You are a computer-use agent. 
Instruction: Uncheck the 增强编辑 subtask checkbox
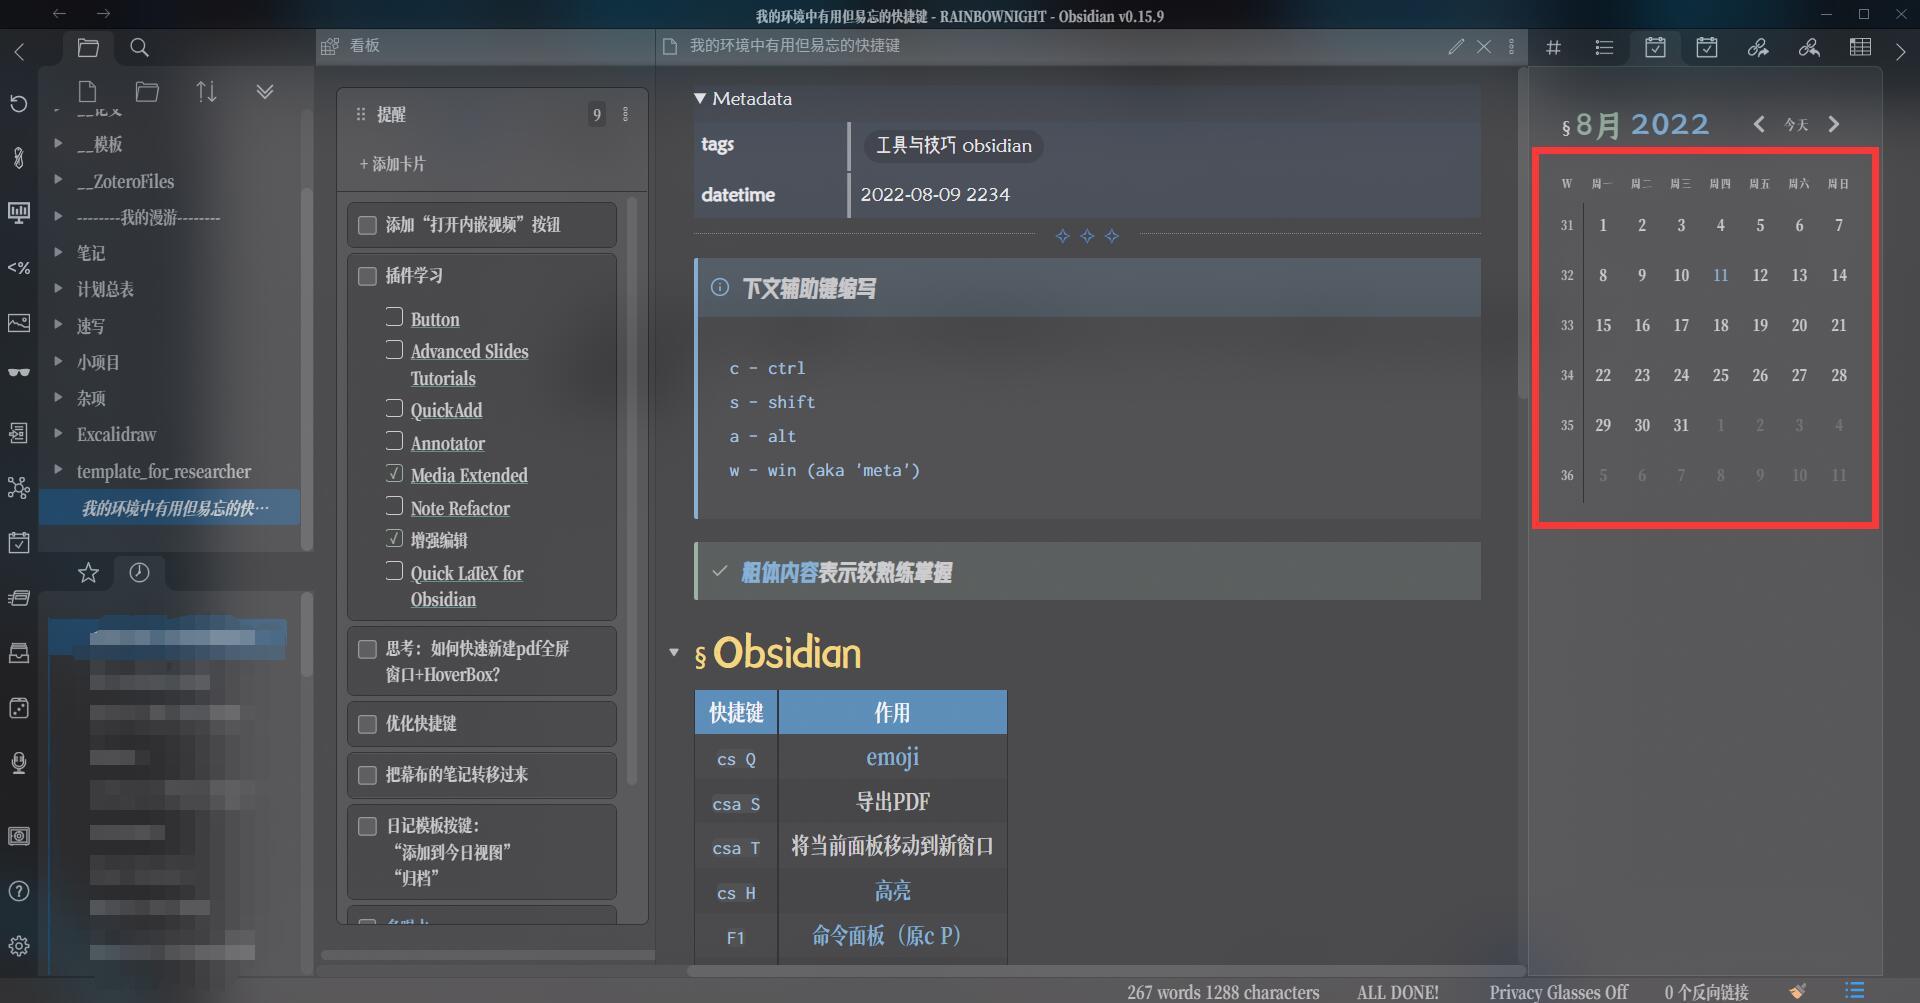[x=394, y=538]
